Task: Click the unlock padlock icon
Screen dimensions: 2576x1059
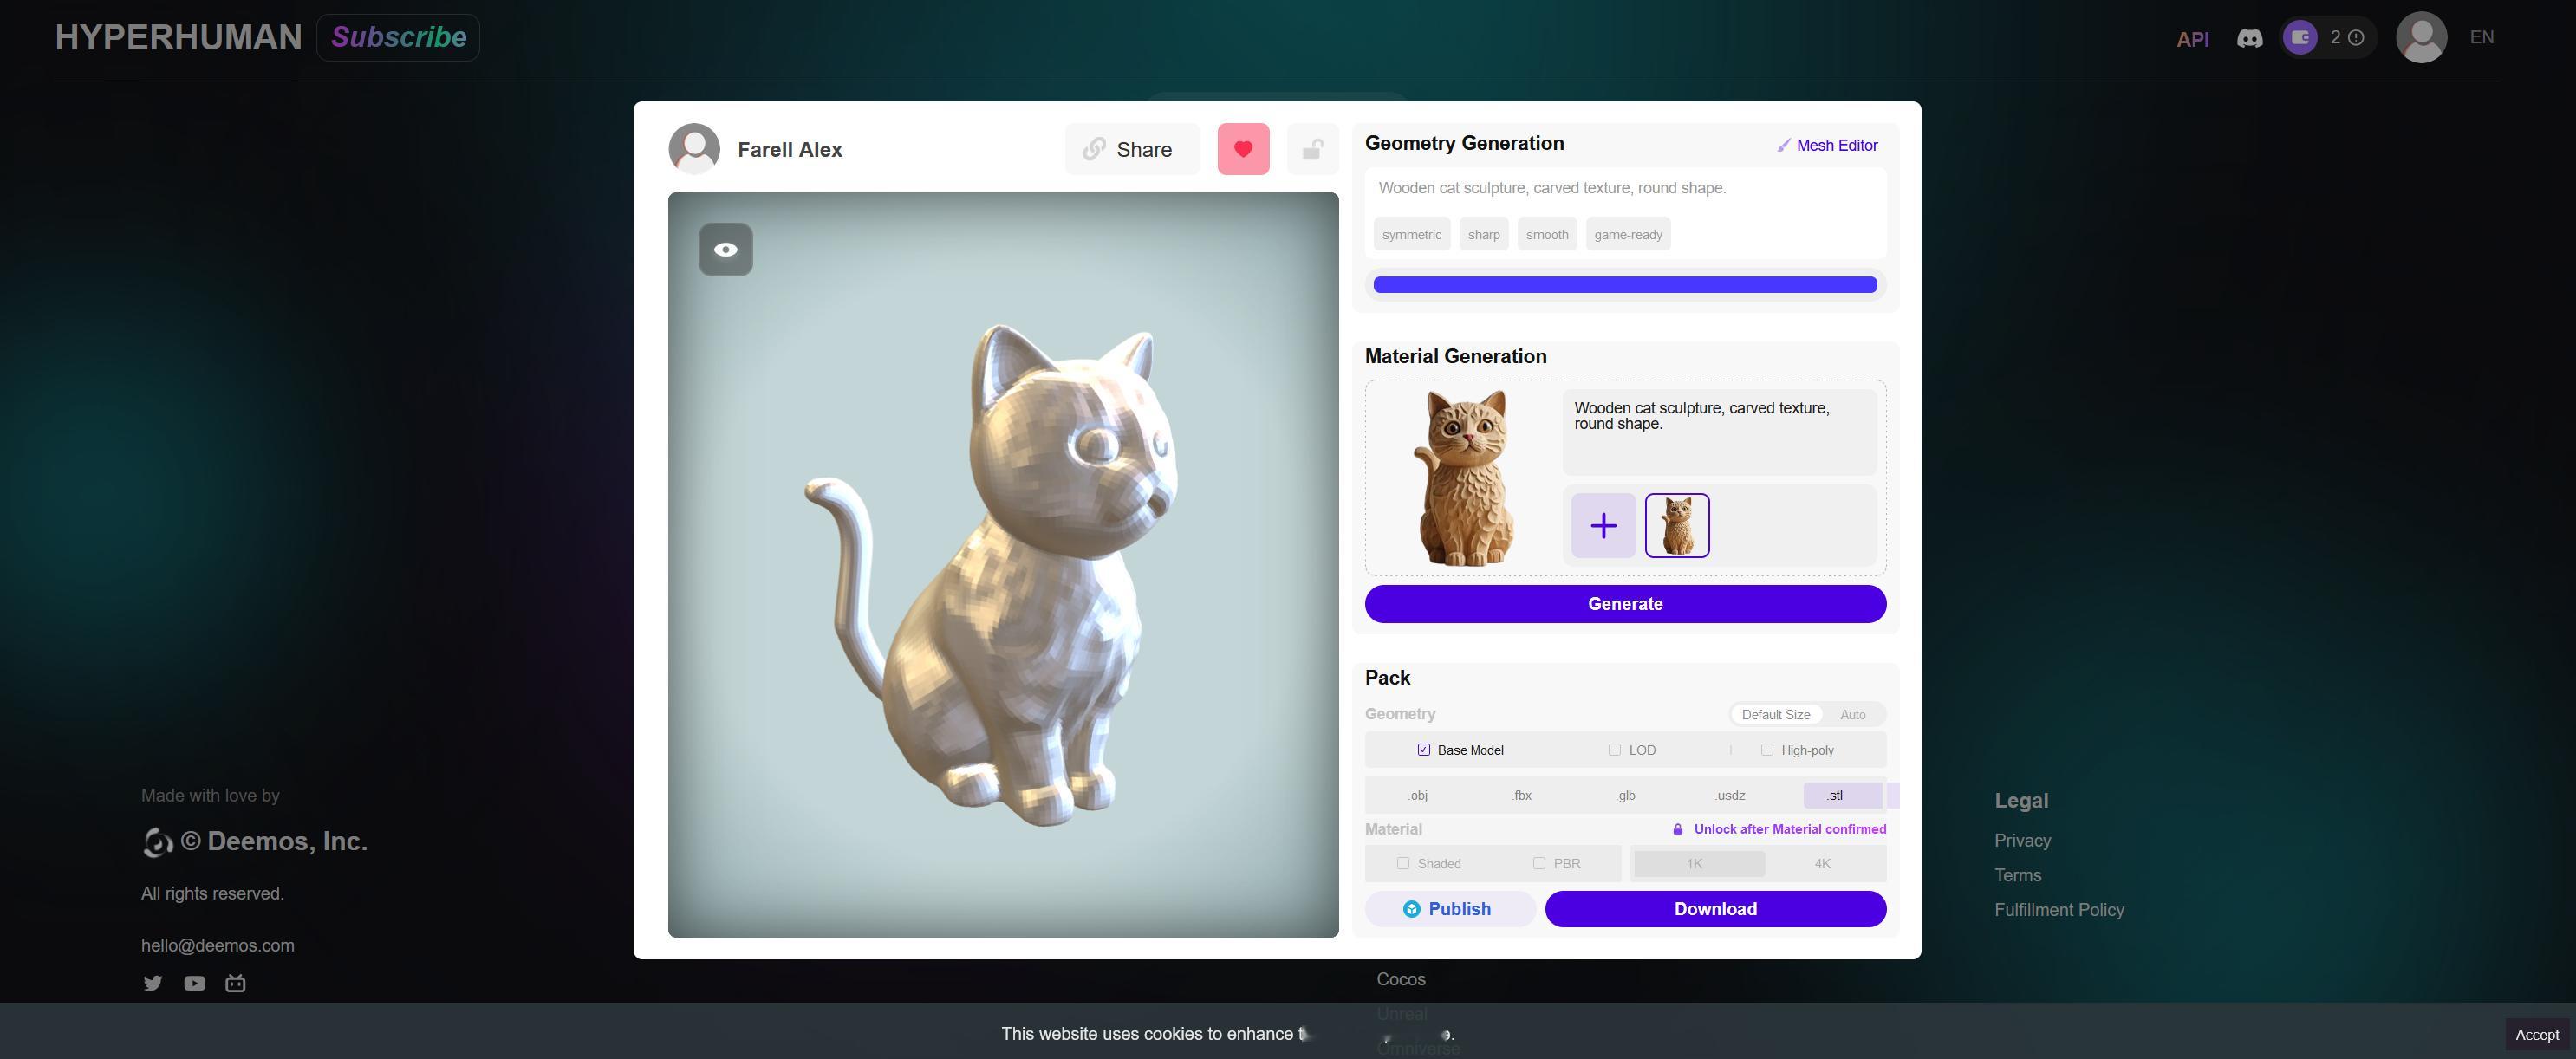Action: click(1312, 149)
